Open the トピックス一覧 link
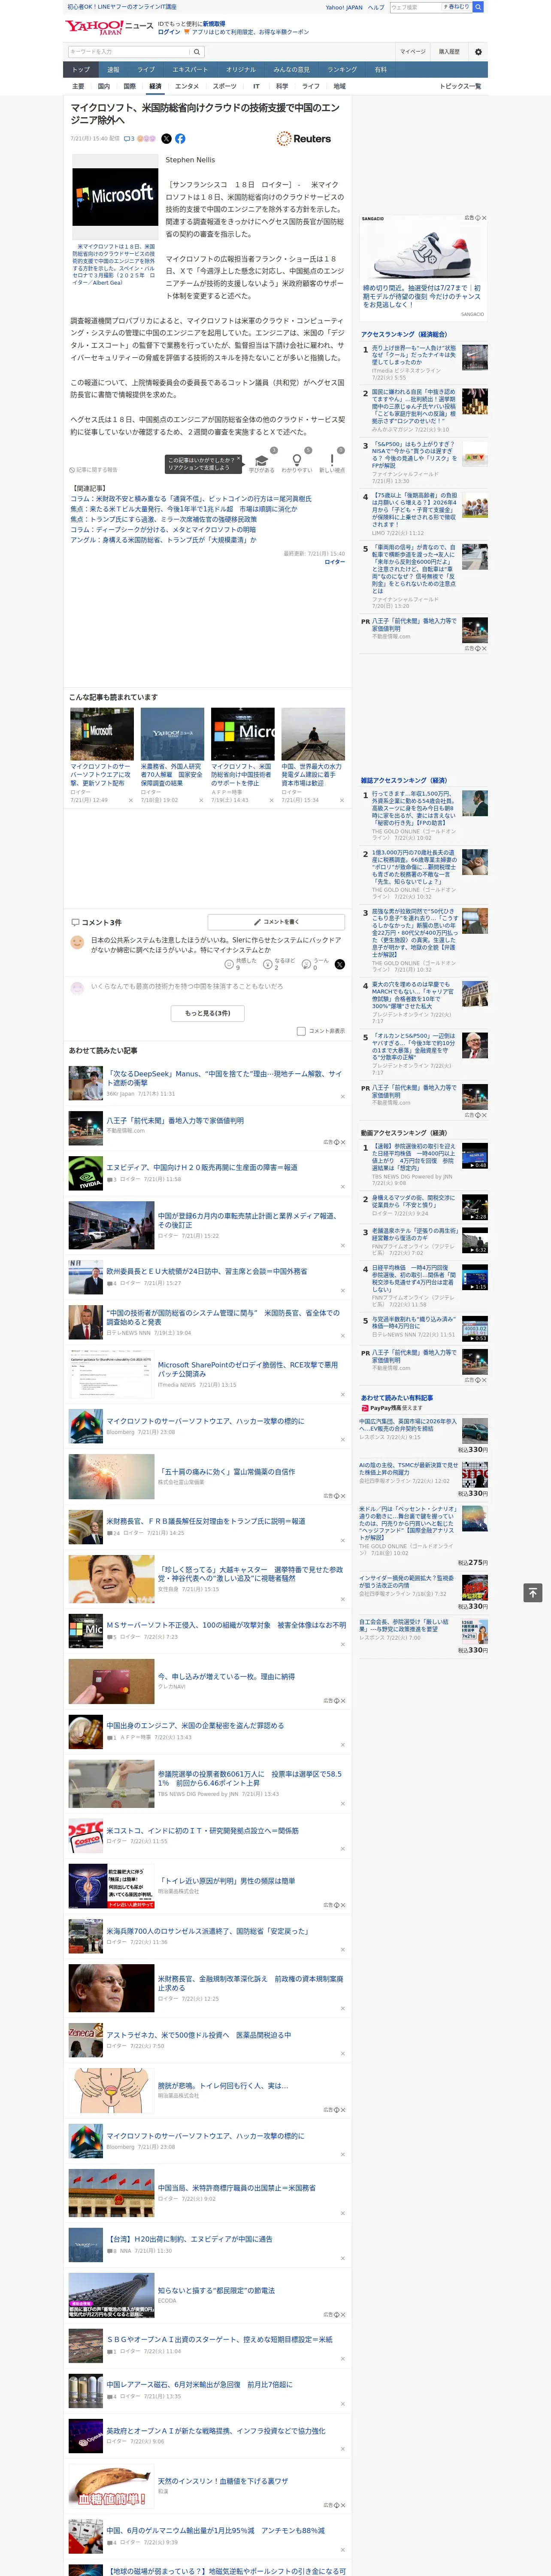 point(461,86)
